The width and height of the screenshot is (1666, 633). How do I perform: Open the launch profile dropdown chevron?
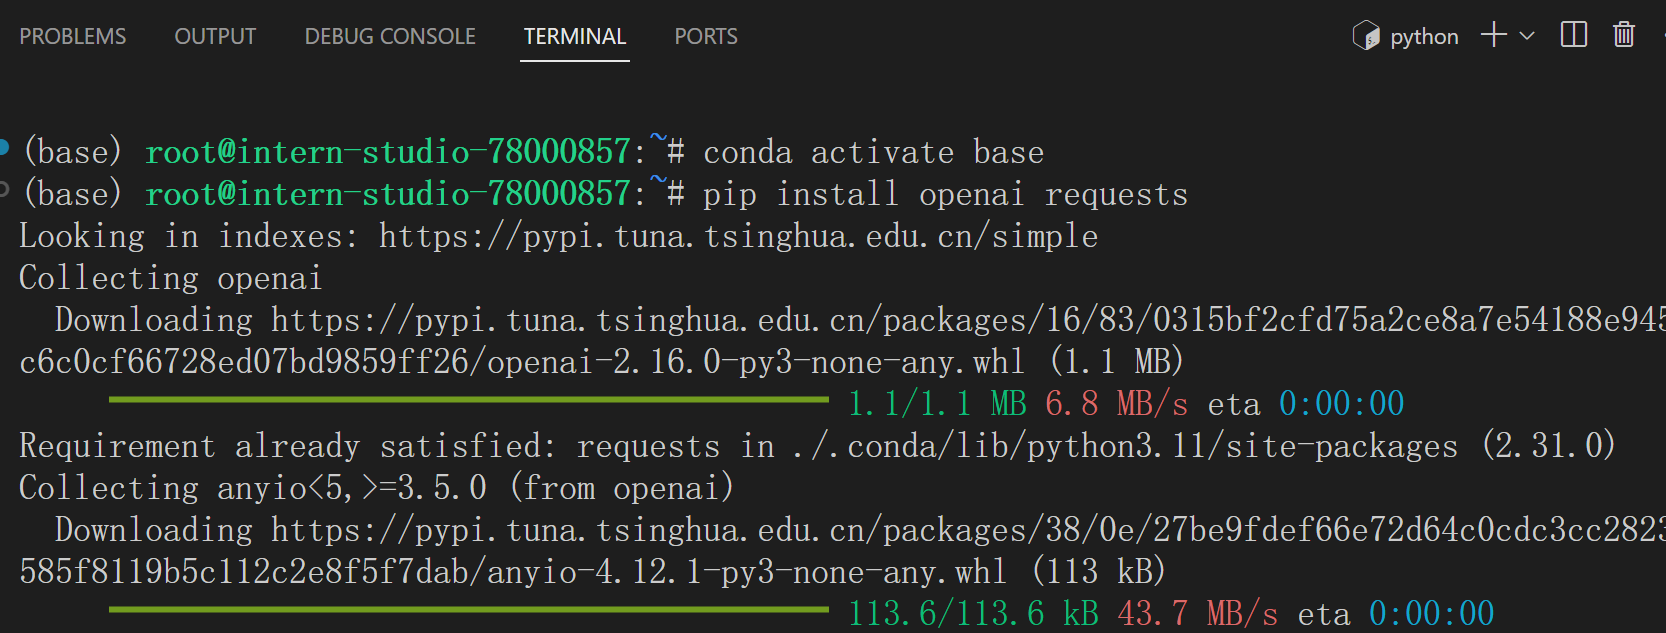tap(1527, 36)
